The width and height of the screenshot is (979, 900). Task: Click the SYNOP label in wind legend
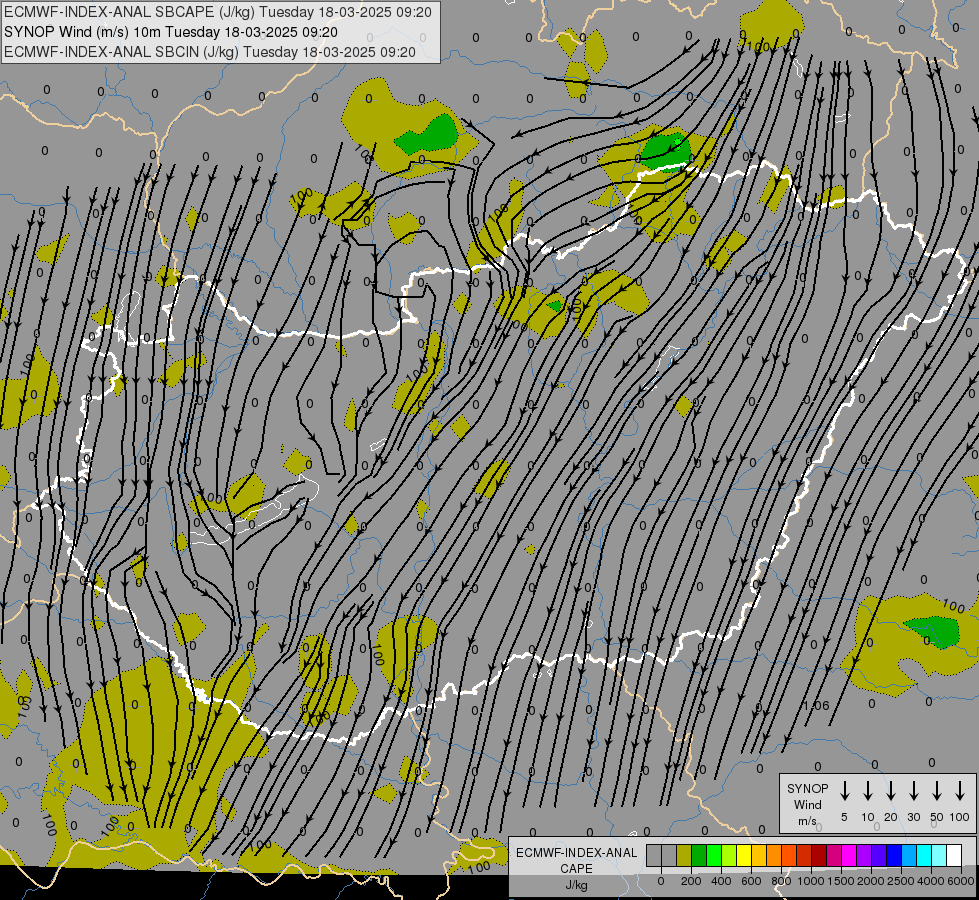tap(807, 788)
